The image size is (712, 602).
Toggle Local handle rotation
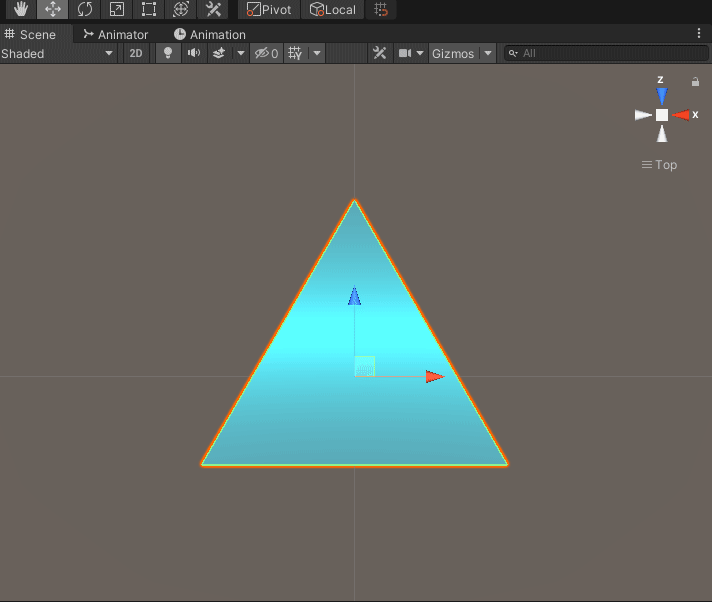click(332, 10)
